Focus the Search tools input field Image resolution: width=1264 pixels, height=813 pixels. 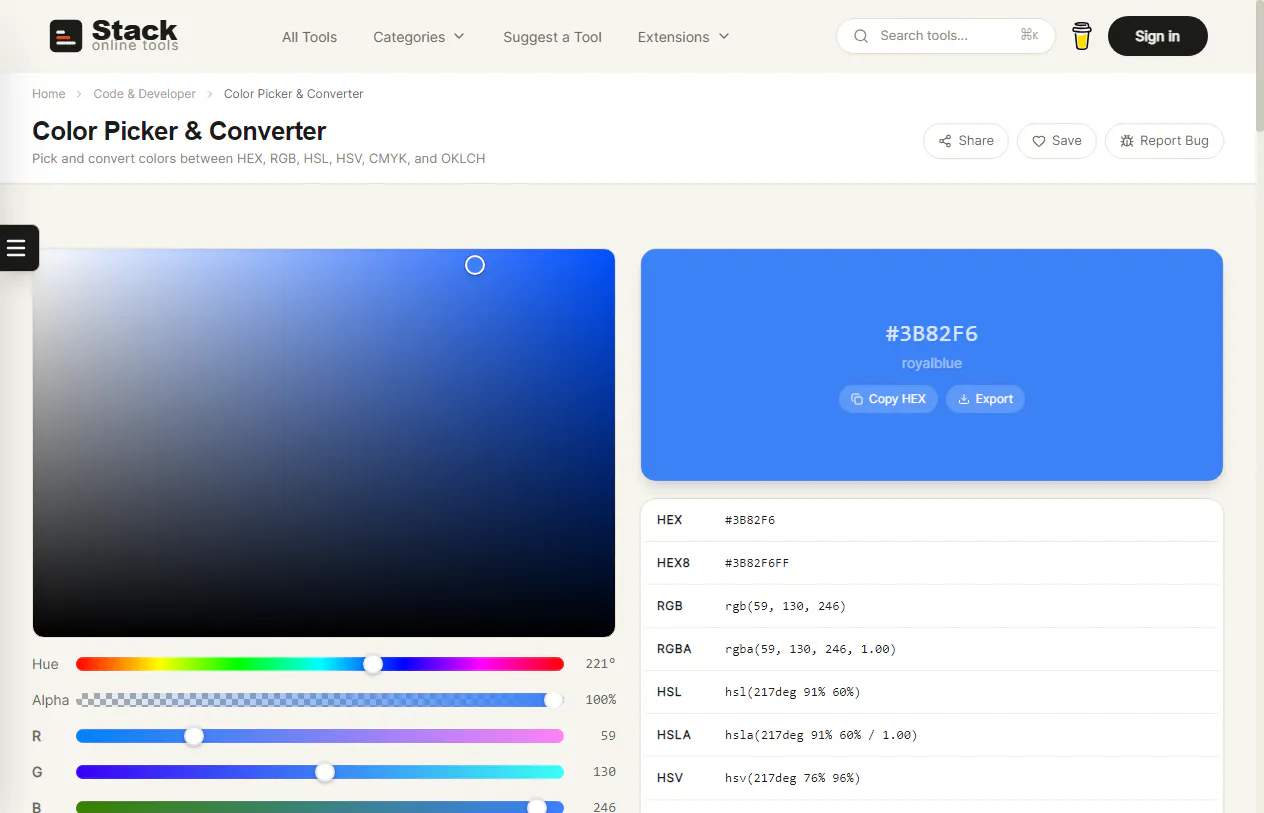point(945,36)
